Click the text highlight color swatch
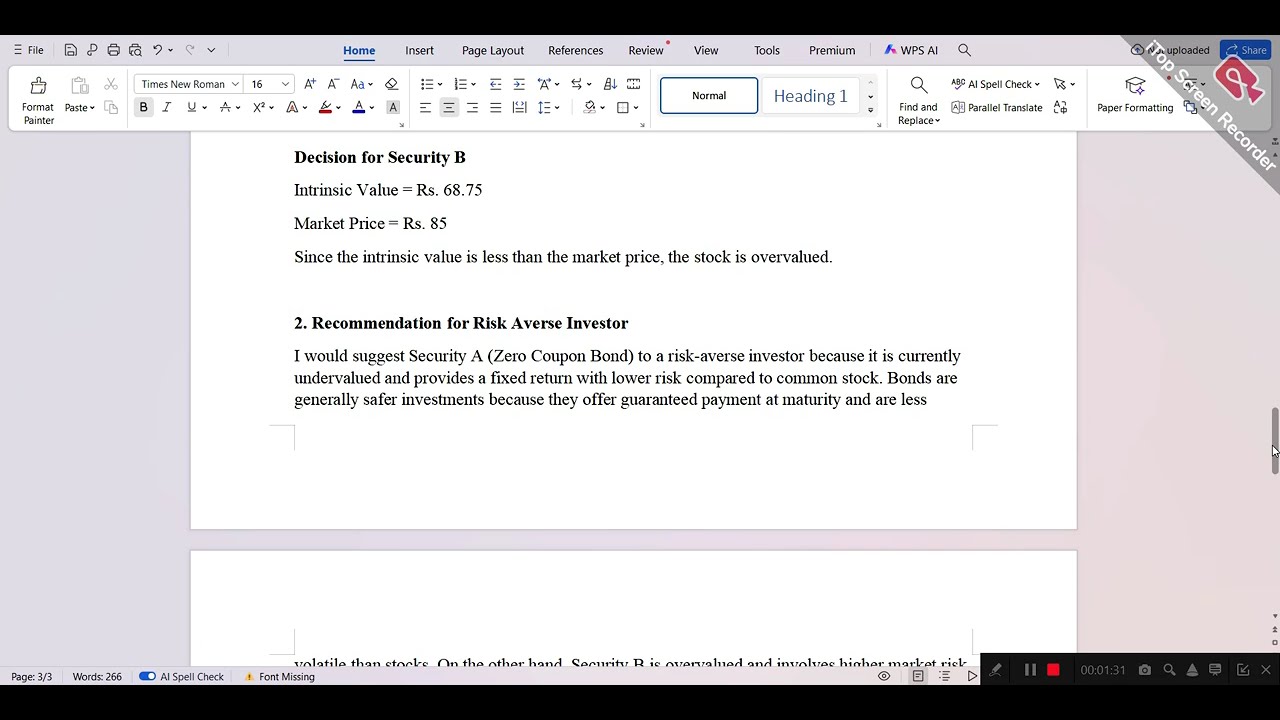This screenshot has height=720, width=1280. (x=325, y=108)
